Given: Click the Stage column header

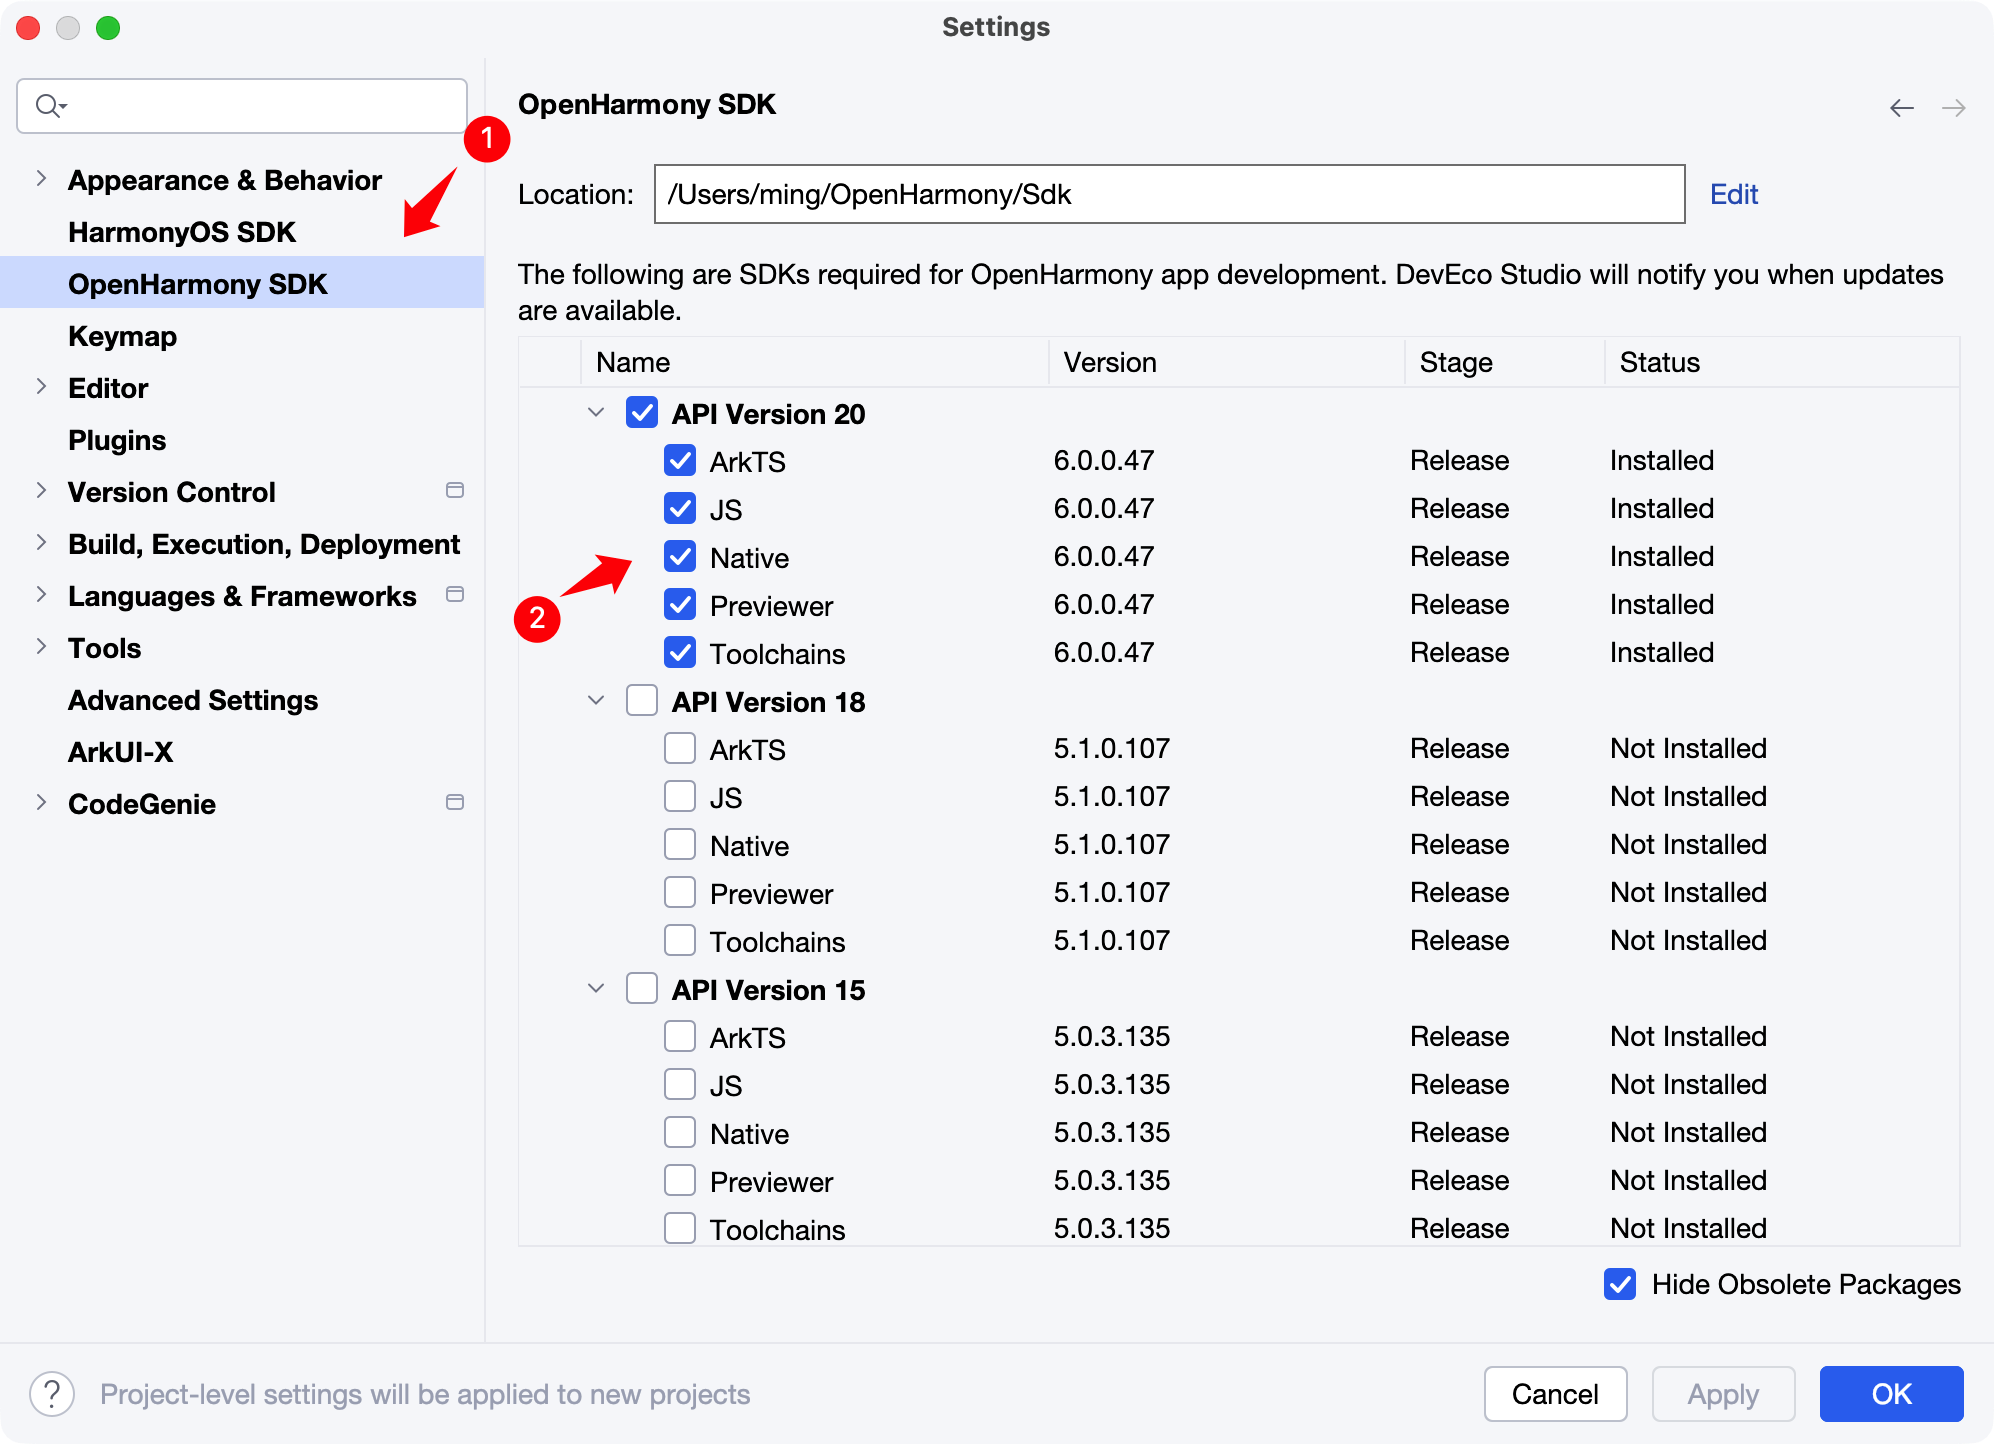Looking at the screenshot, I should (1504, 362).
